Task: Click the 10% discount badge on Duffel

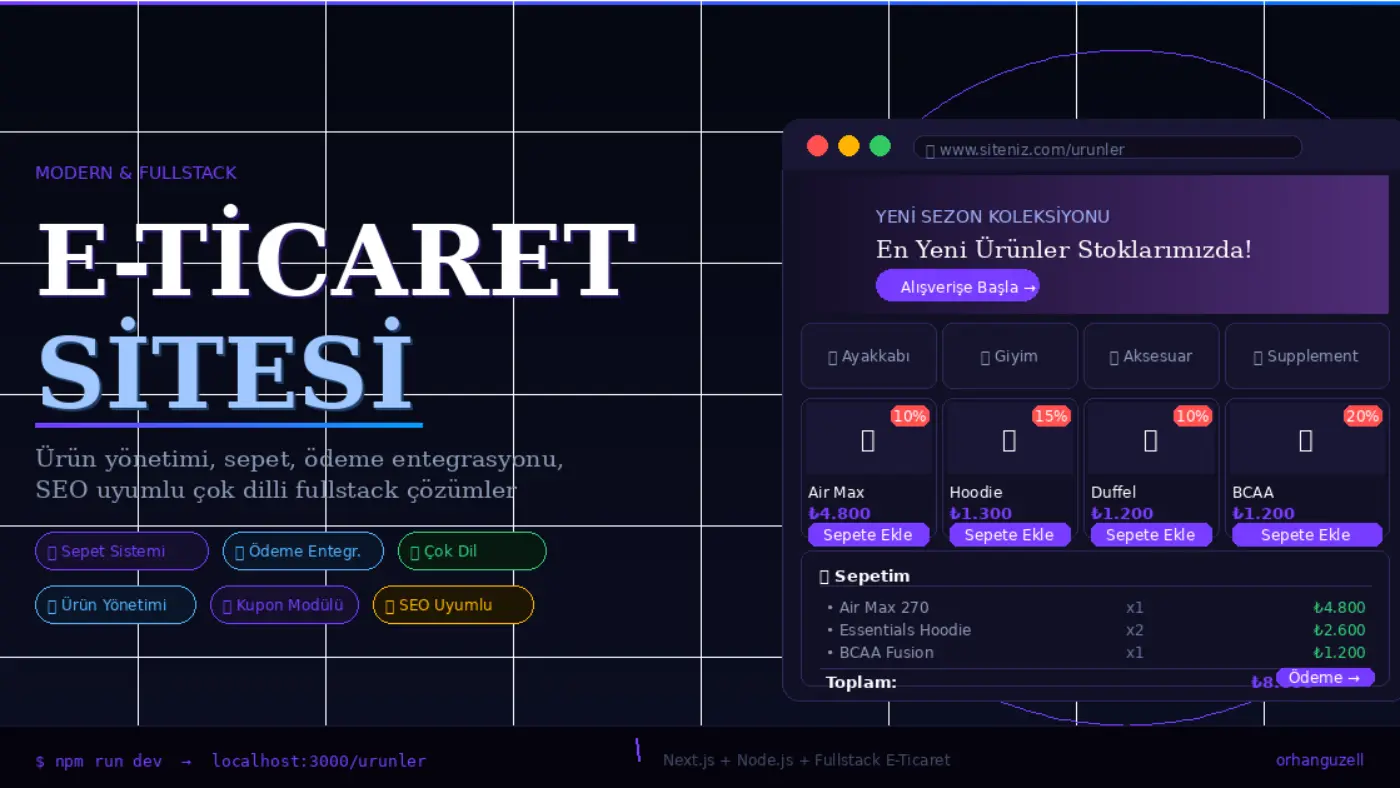Action: click(x=1192, y=416)
